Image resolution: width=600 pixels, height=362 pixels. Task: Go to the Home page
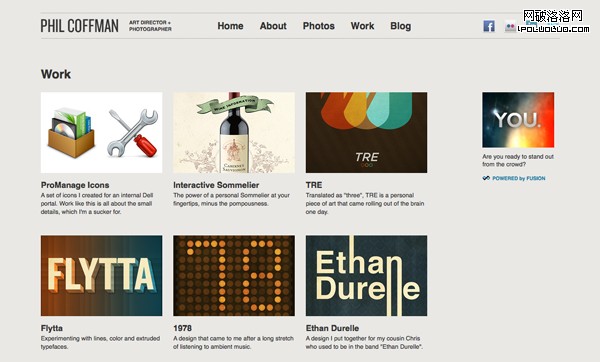tap(230, 26)
